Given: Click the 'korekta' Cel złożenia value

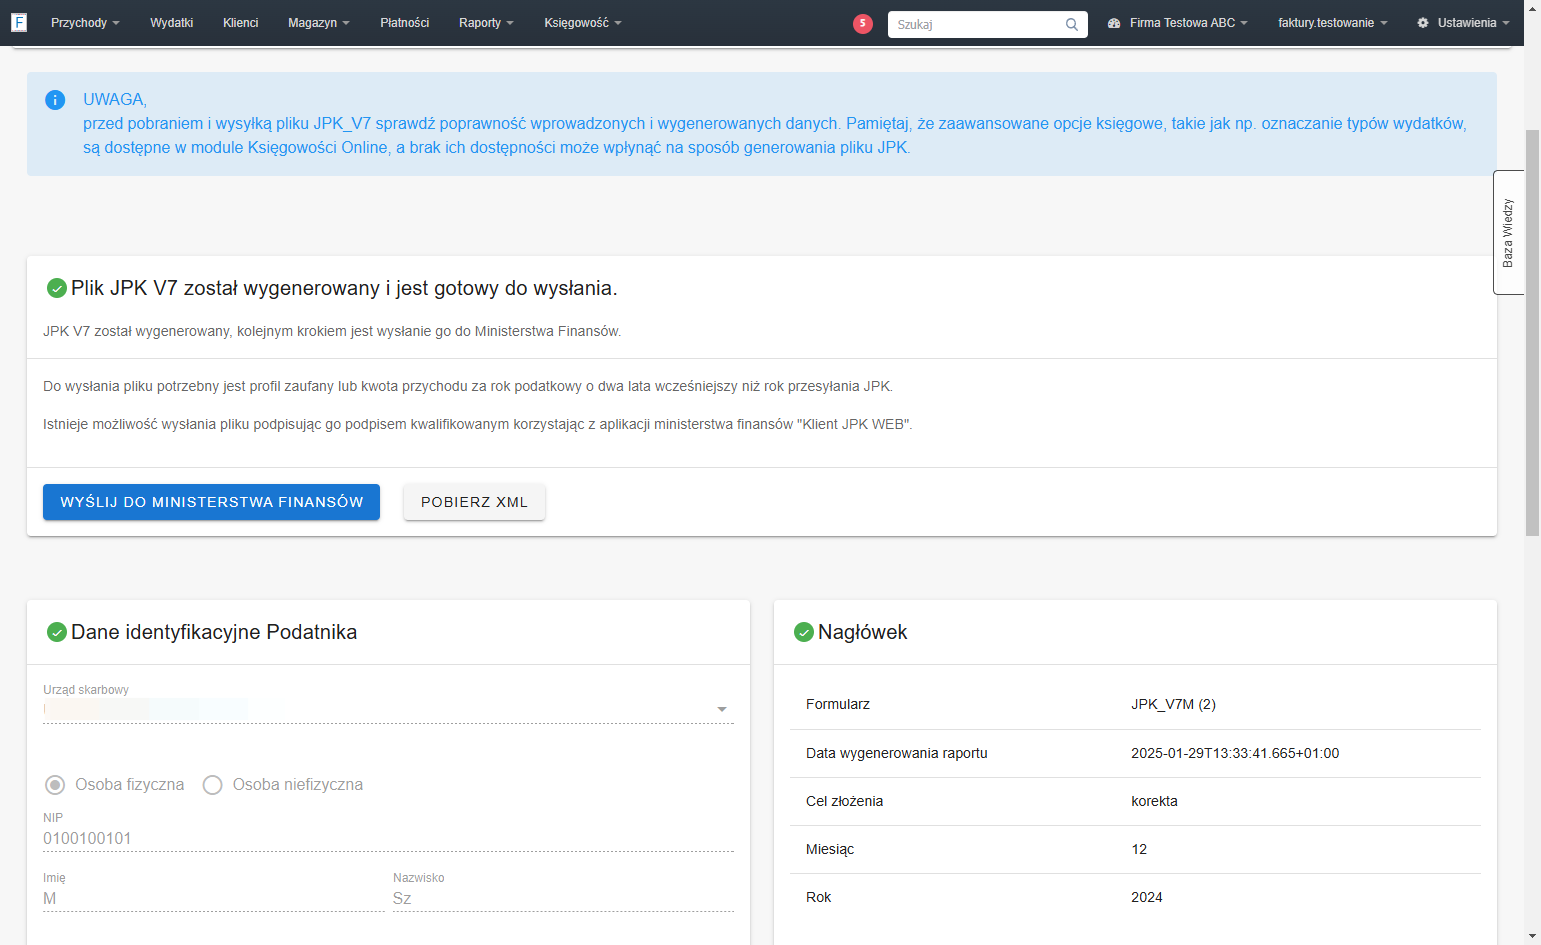Looking at the screenshot, I should pyautogui.click(x=1154, y=801).
